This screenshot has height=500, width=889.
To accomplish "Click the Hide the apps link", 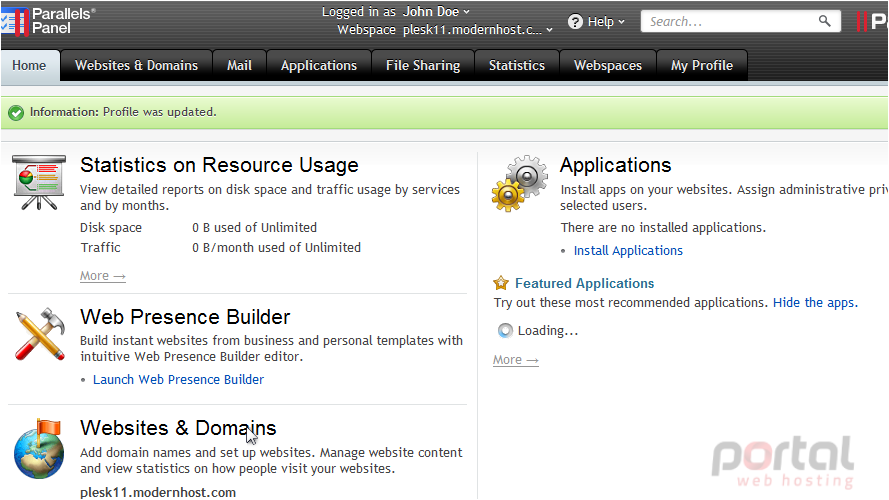I will point(815,302).
